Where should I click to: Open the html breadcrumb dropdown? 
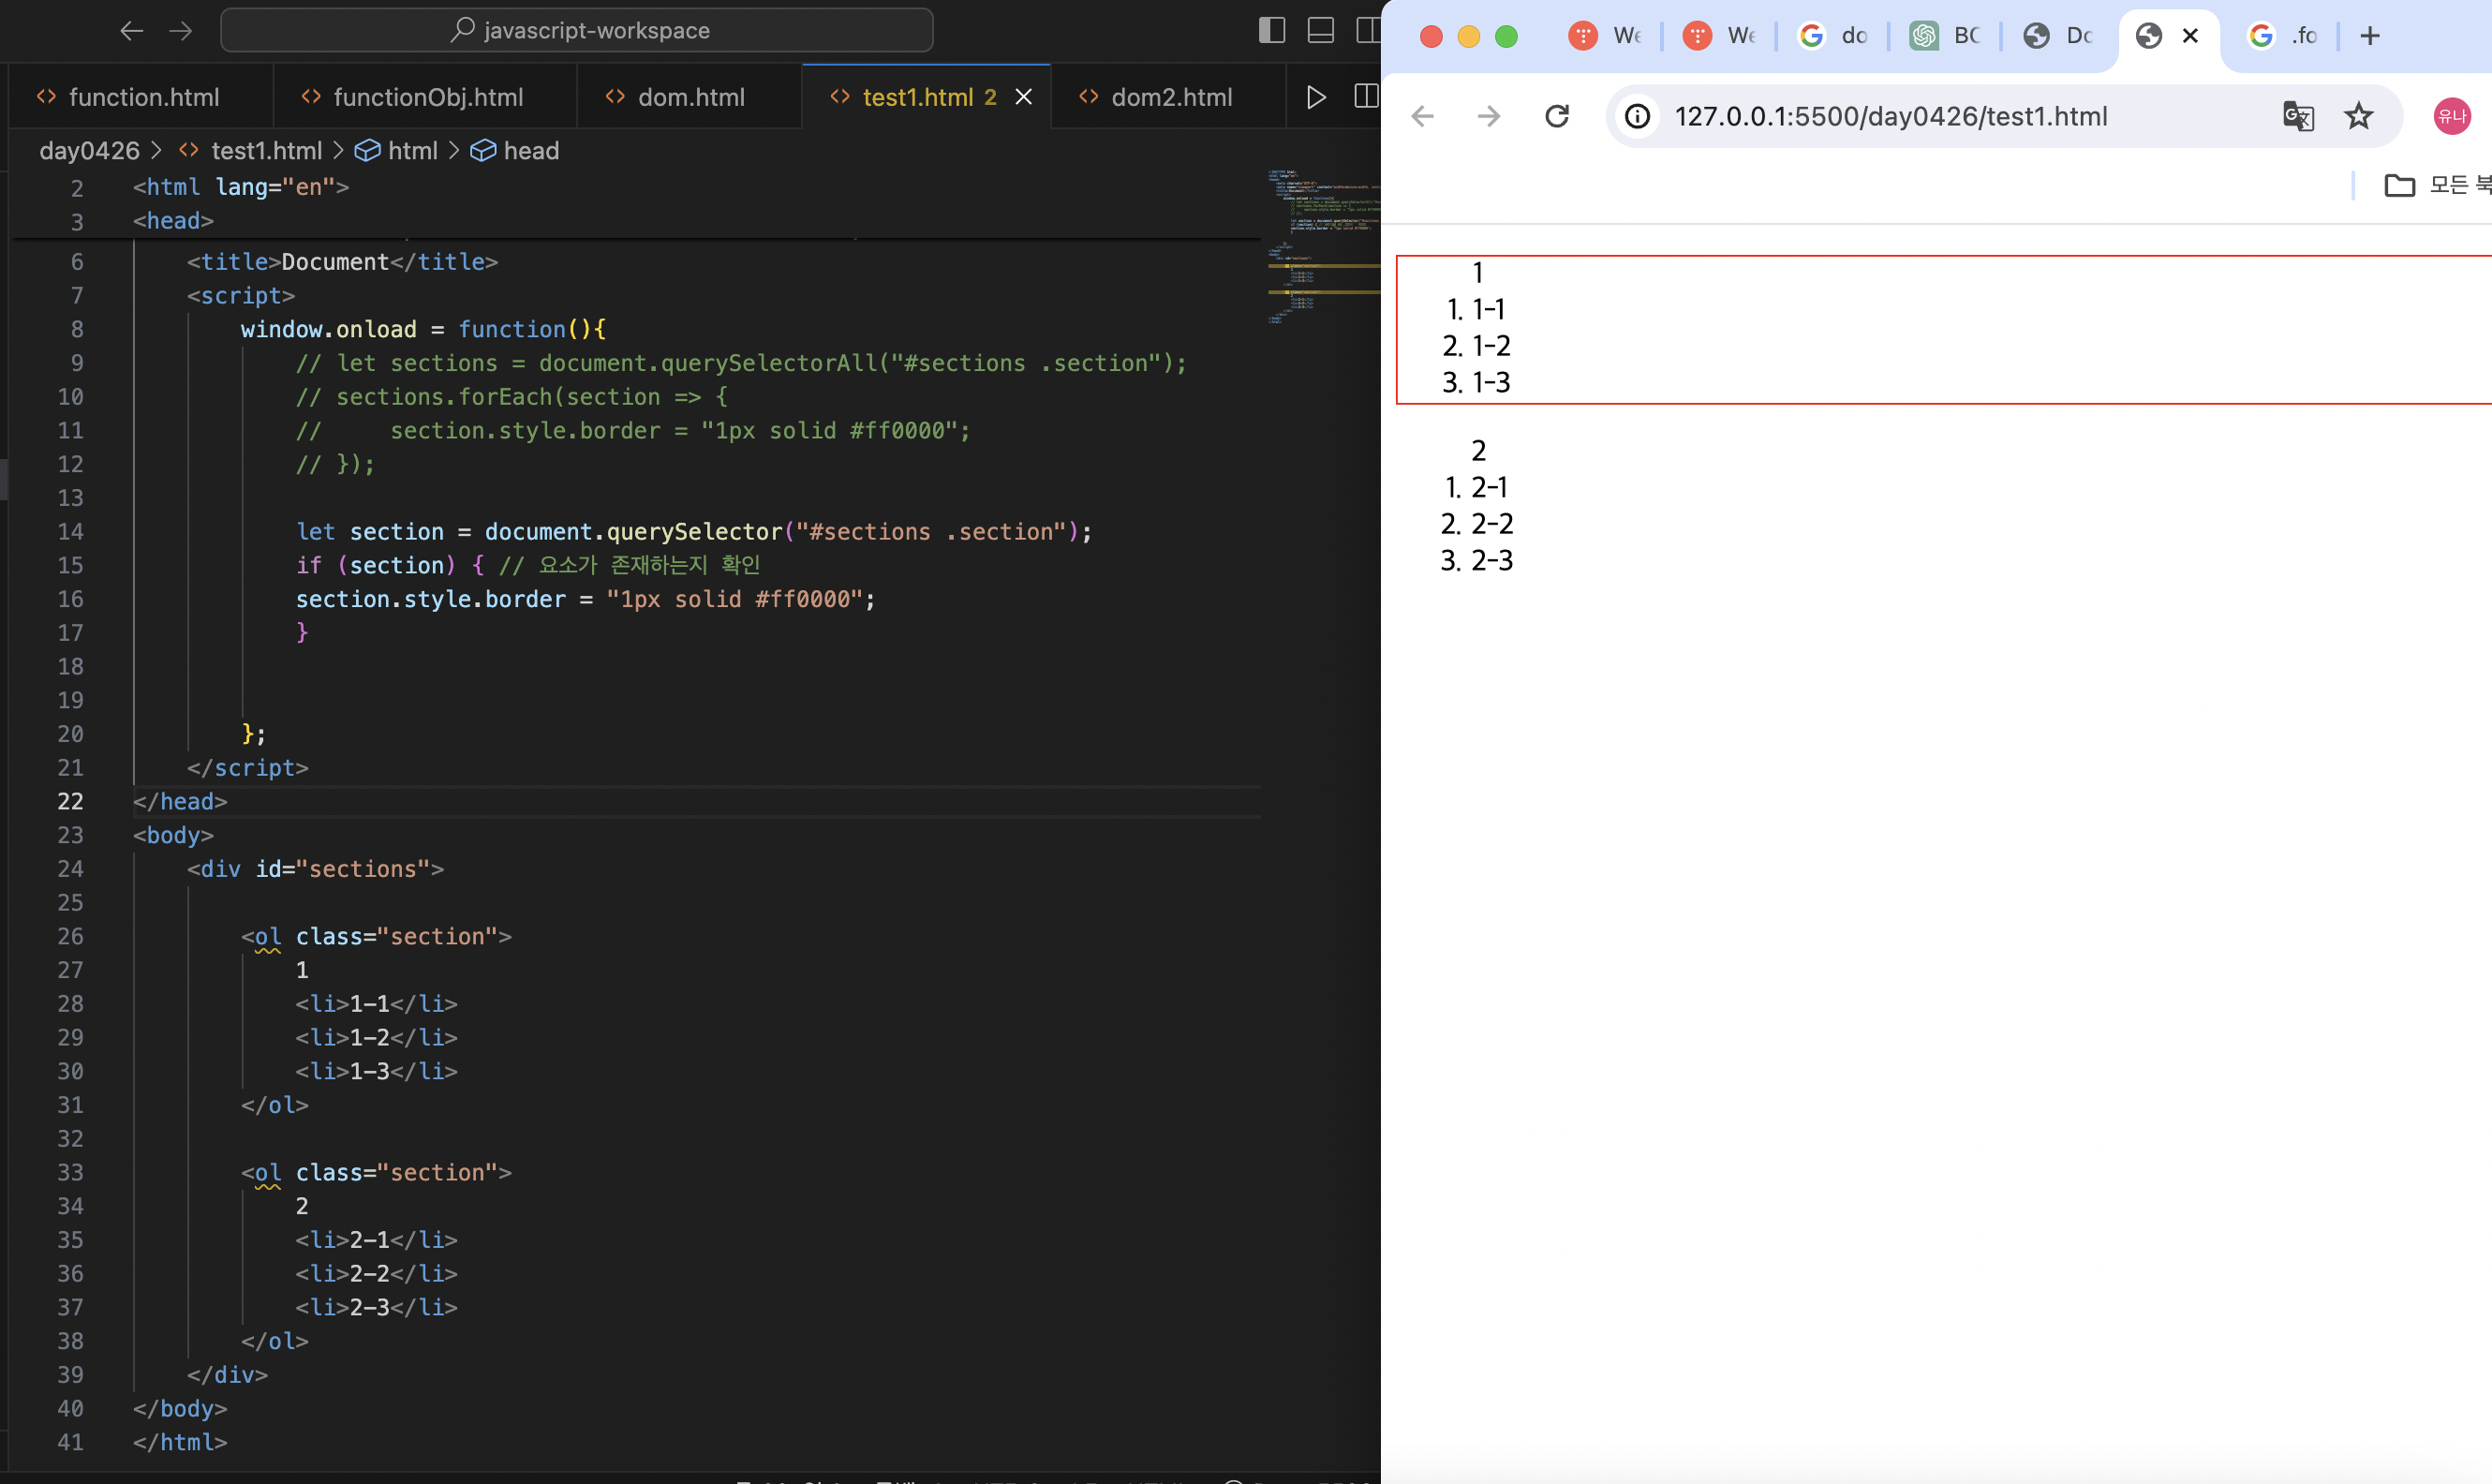pyautogui.click(x=412, y=151)
